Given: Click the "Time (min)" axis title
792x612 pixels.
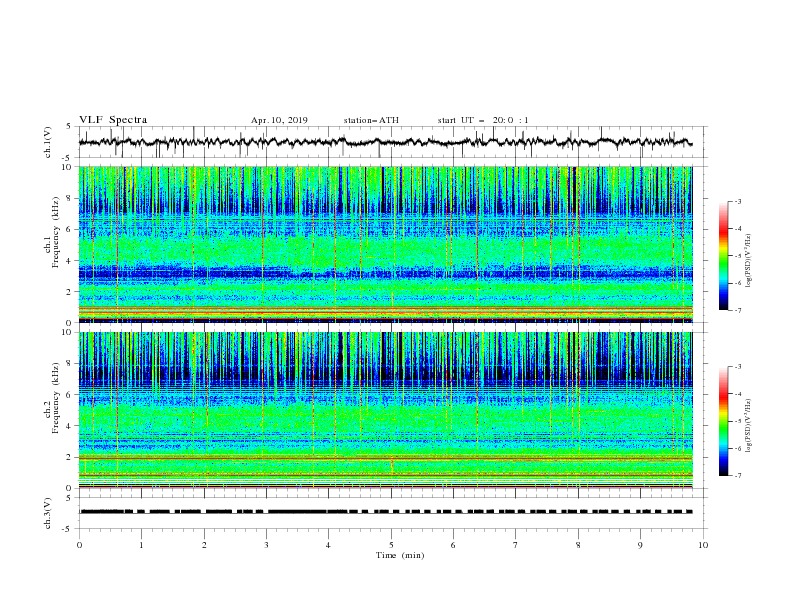Looking at the screenshot, I should click(x=400, y=555).
